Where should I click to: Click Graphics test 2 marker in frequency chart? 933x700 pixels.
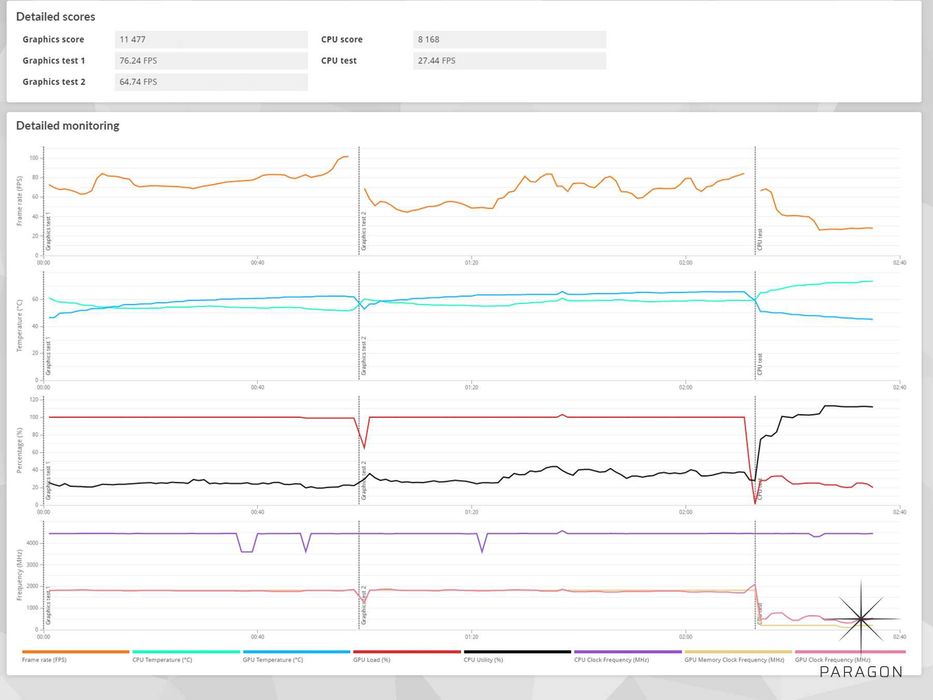(x=364, y=605)
